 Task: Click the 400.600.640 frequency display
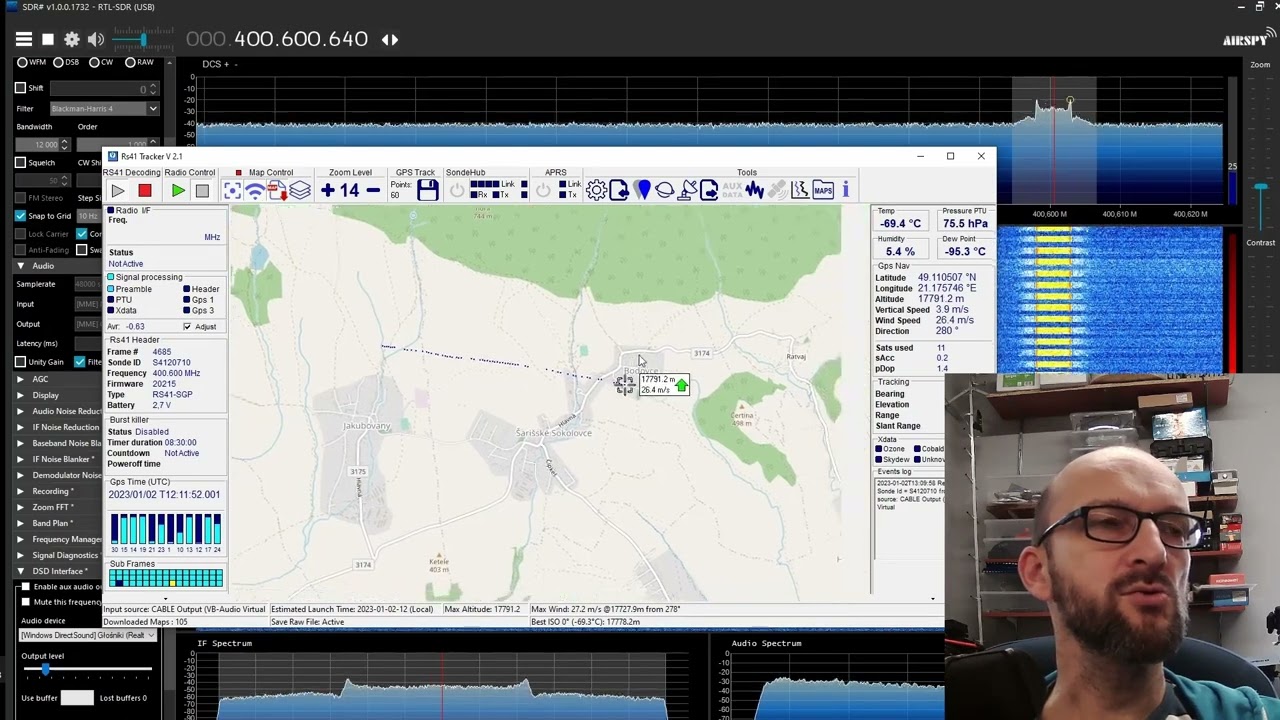(x=277, y=40)
